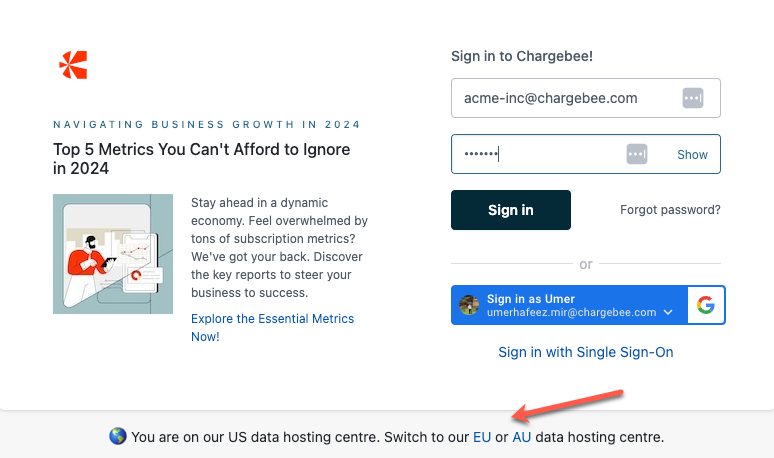Click the globe icon in footer

tap(118, 437)
